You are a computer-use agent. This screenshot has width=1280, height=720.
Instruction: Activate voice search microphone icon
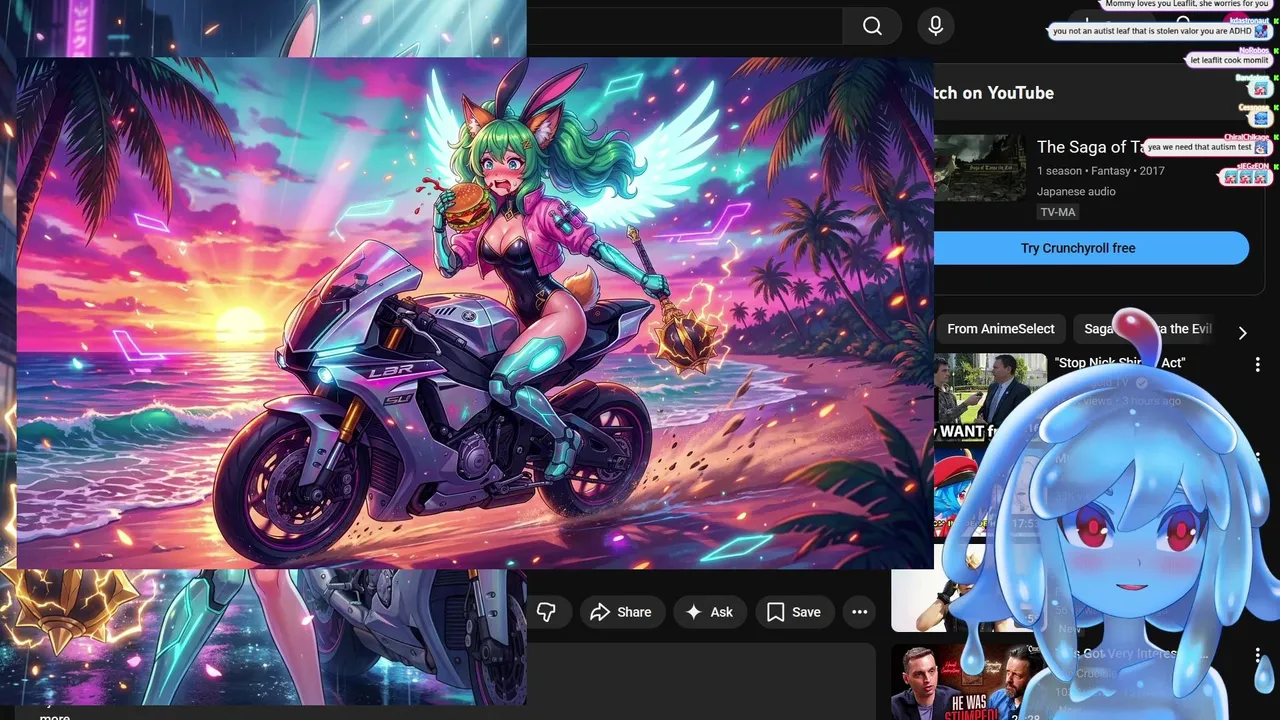pyautogui.click(x=935, y=26)
